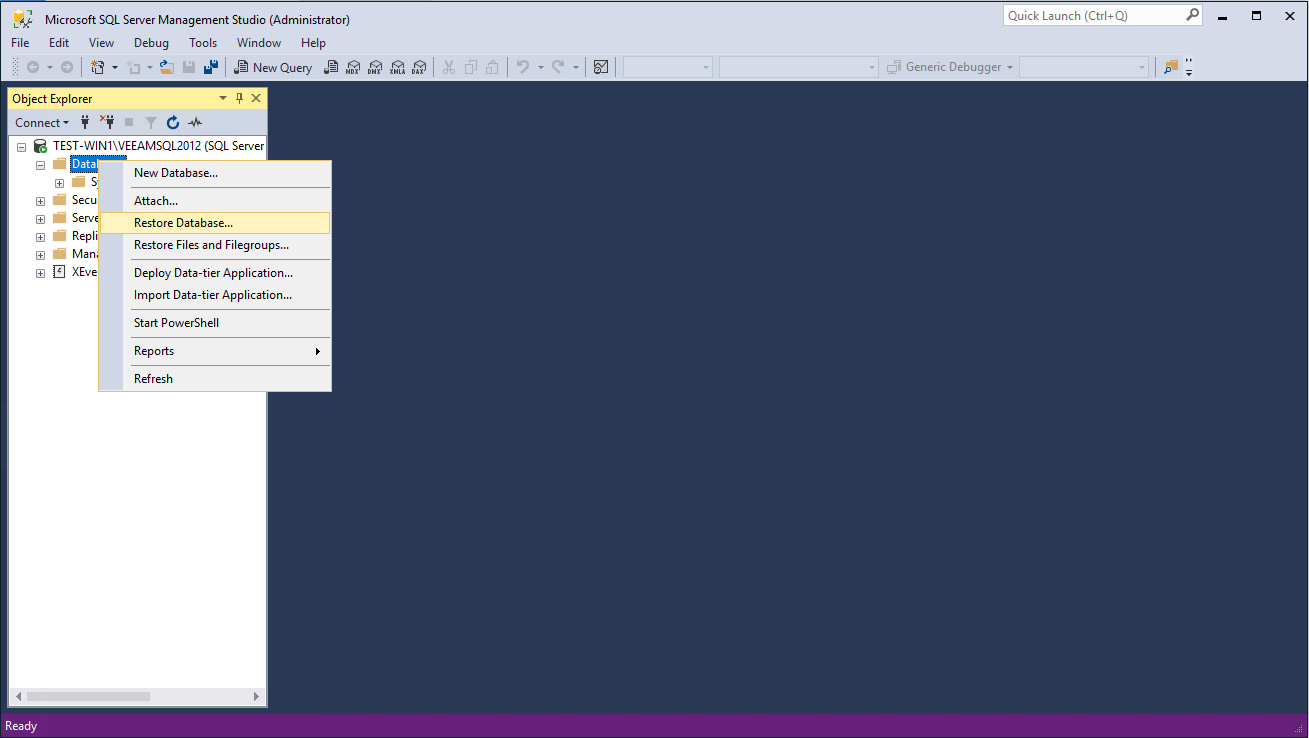Toggle auto-hide pin for Object Explorer
This screenshot has width=1309, height=738.
[239, 98]
